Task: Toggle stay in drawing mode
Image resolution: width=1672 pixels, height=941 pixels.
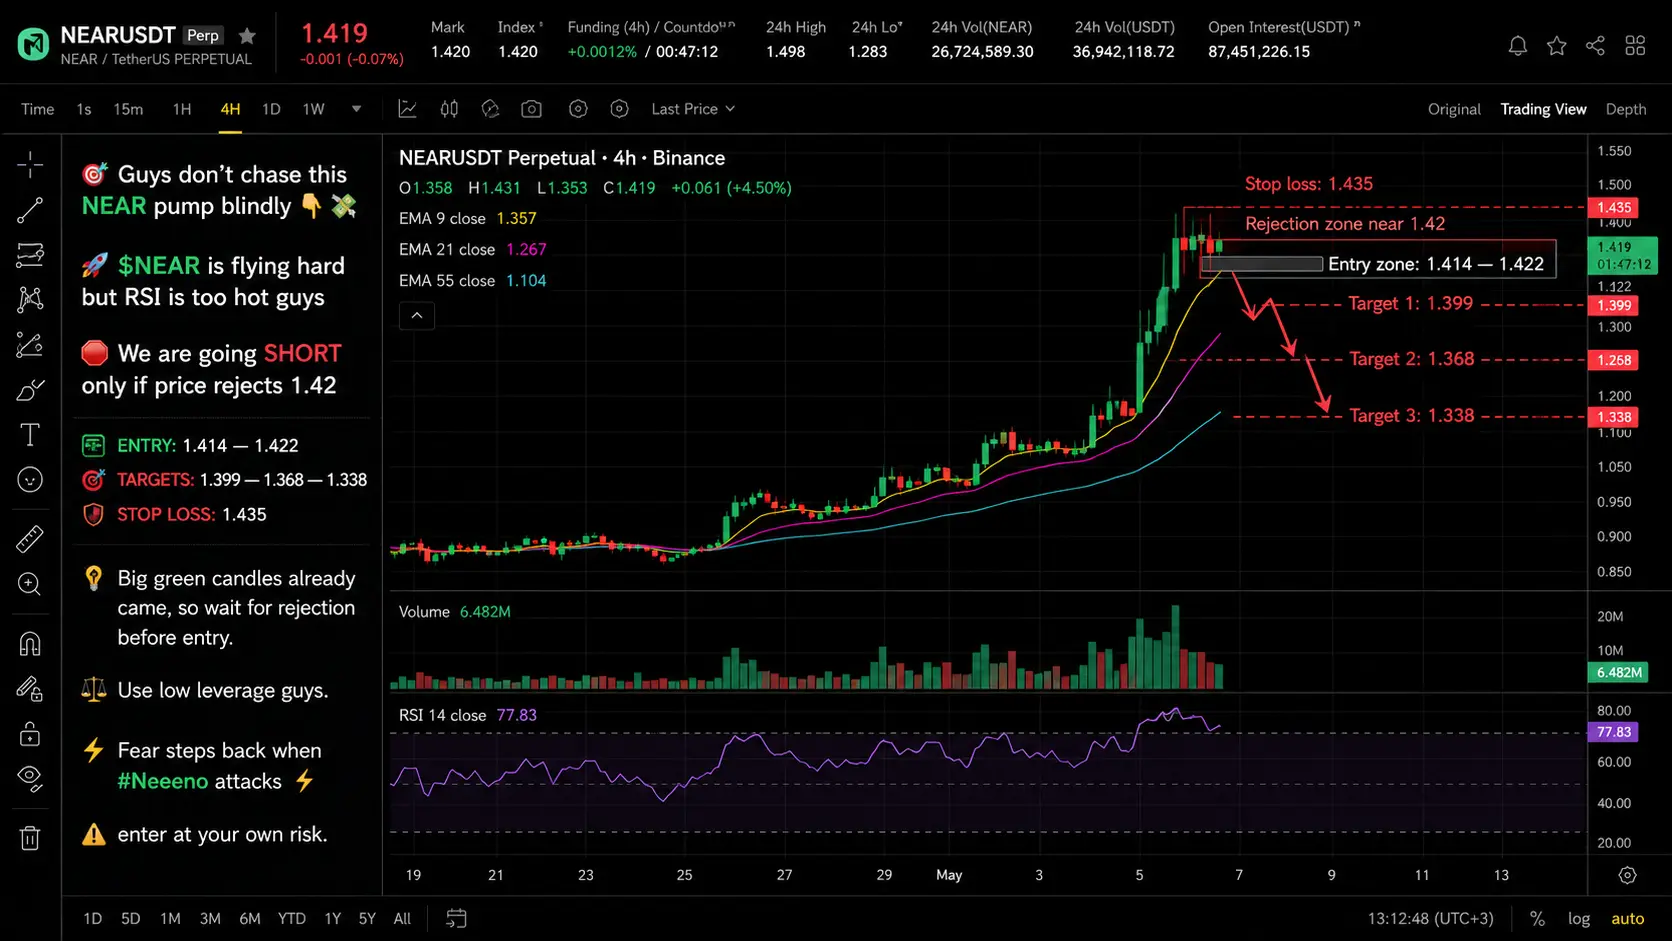Action: [30, 689]
